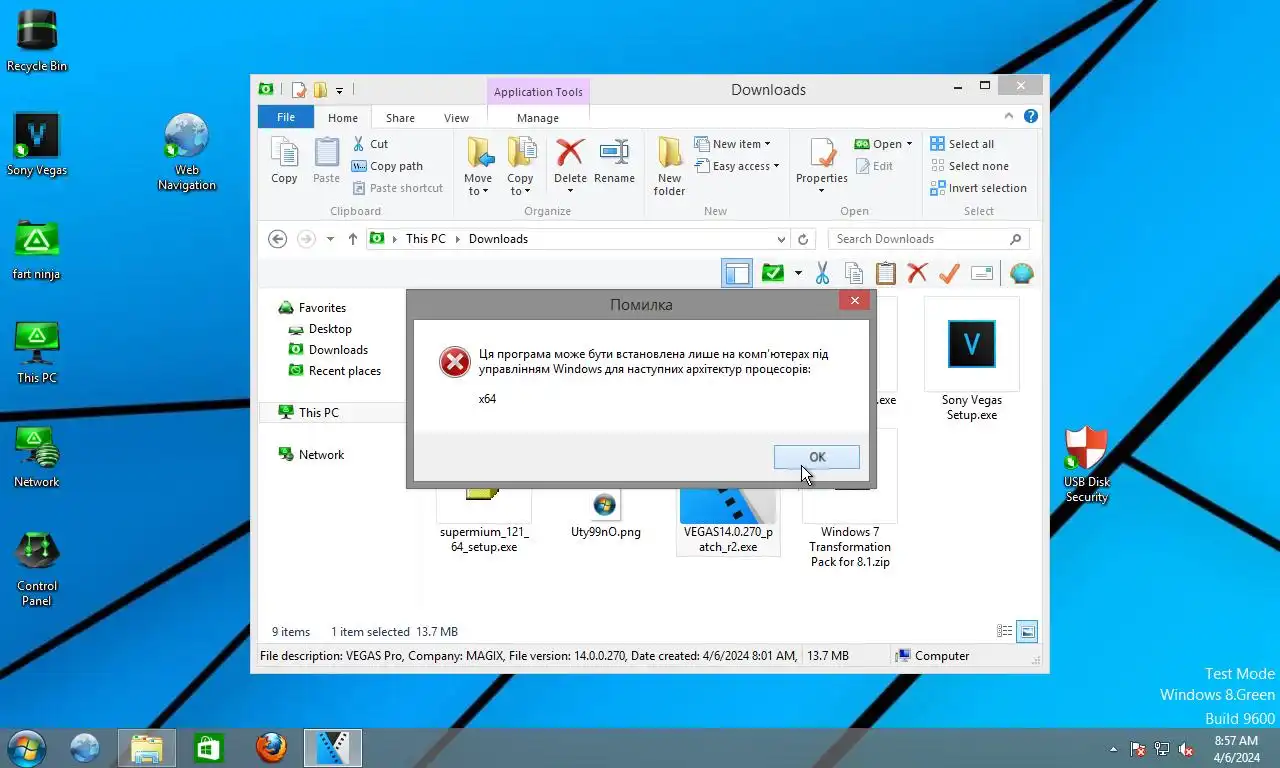Click Invert selection in the ribbon
This screenshot has width=1280, height=768.
[978, 188]
